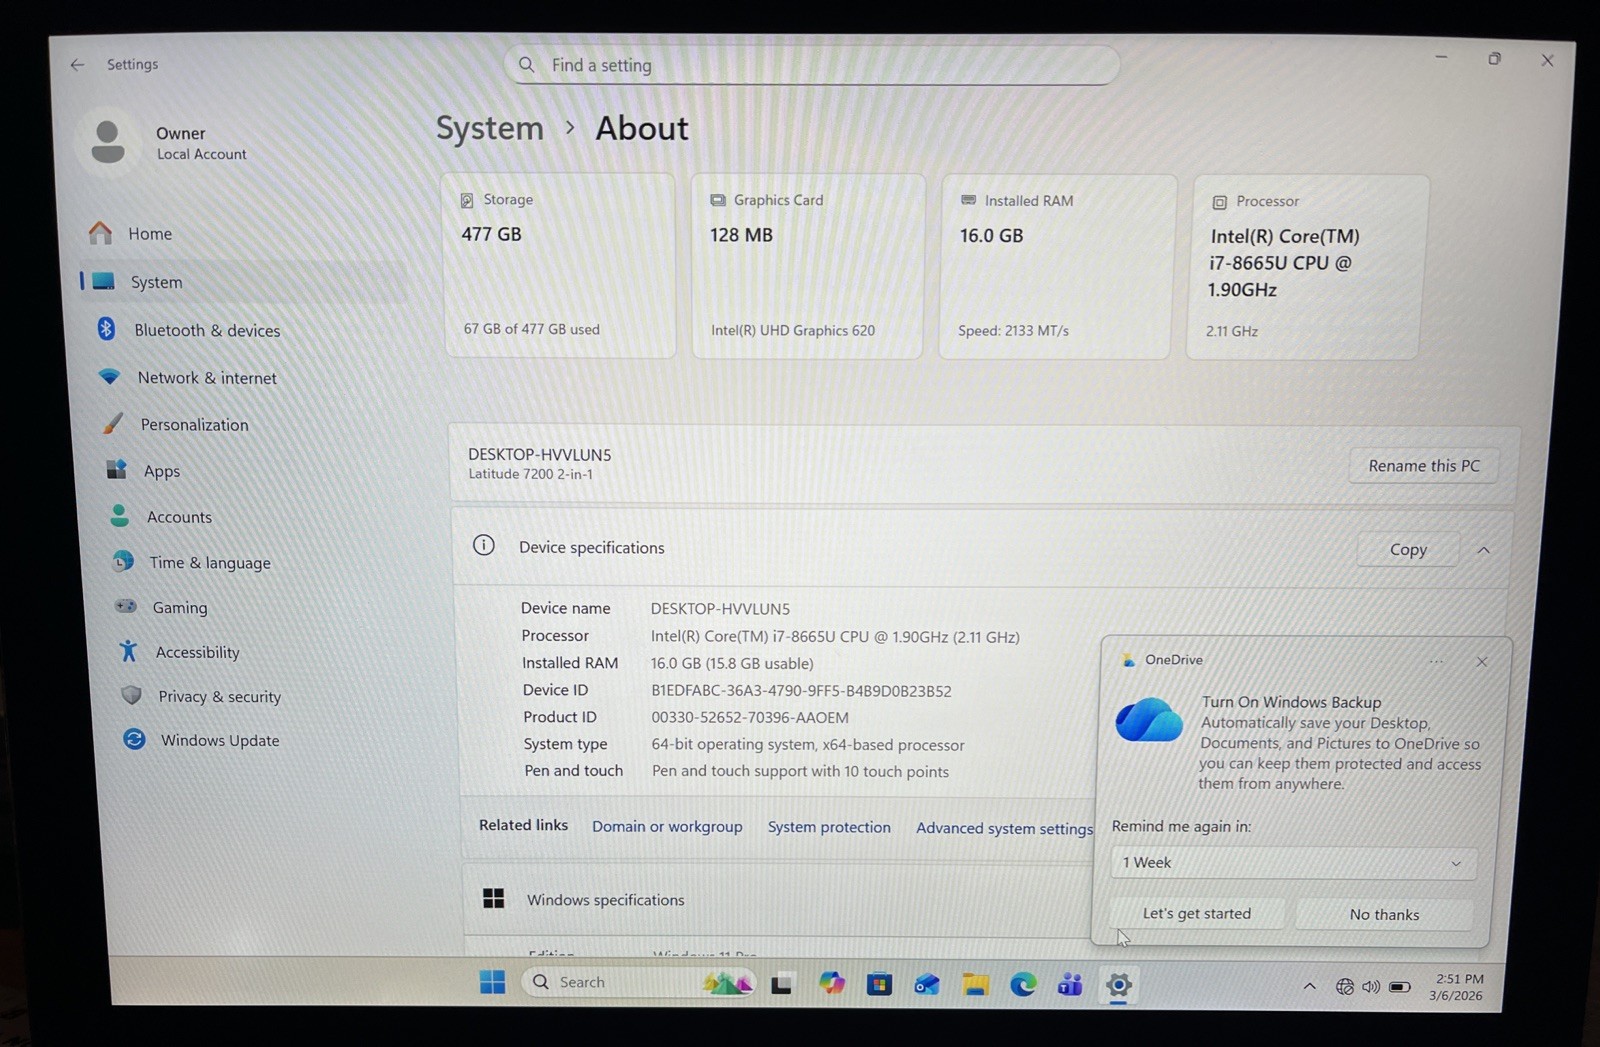Click the Settings gear in the taskbar
Screen dimensions: 1600x1047
[x=1119, y=985]
